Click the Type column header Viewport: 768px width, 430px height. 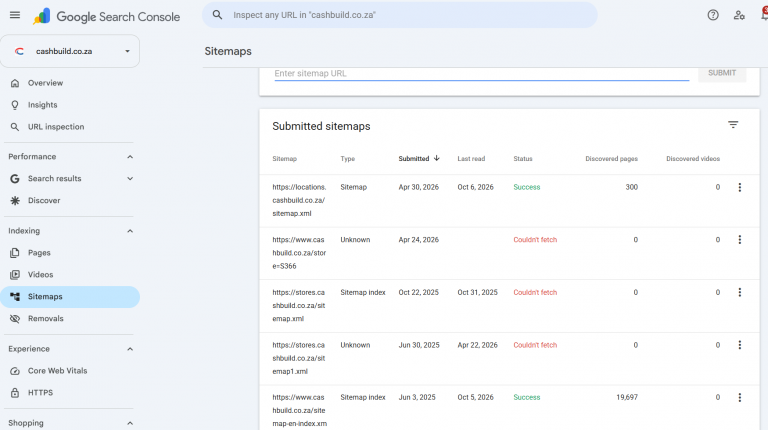click(x=348, y=159)
